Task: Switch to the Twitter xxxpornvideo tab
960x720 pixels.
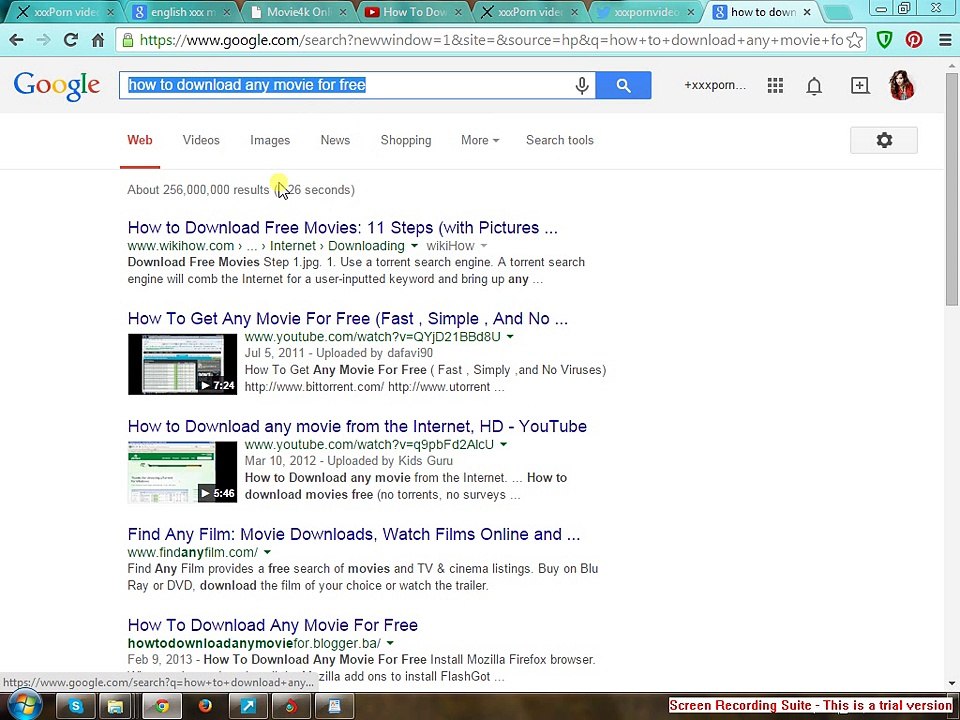Action: [646, 12]
